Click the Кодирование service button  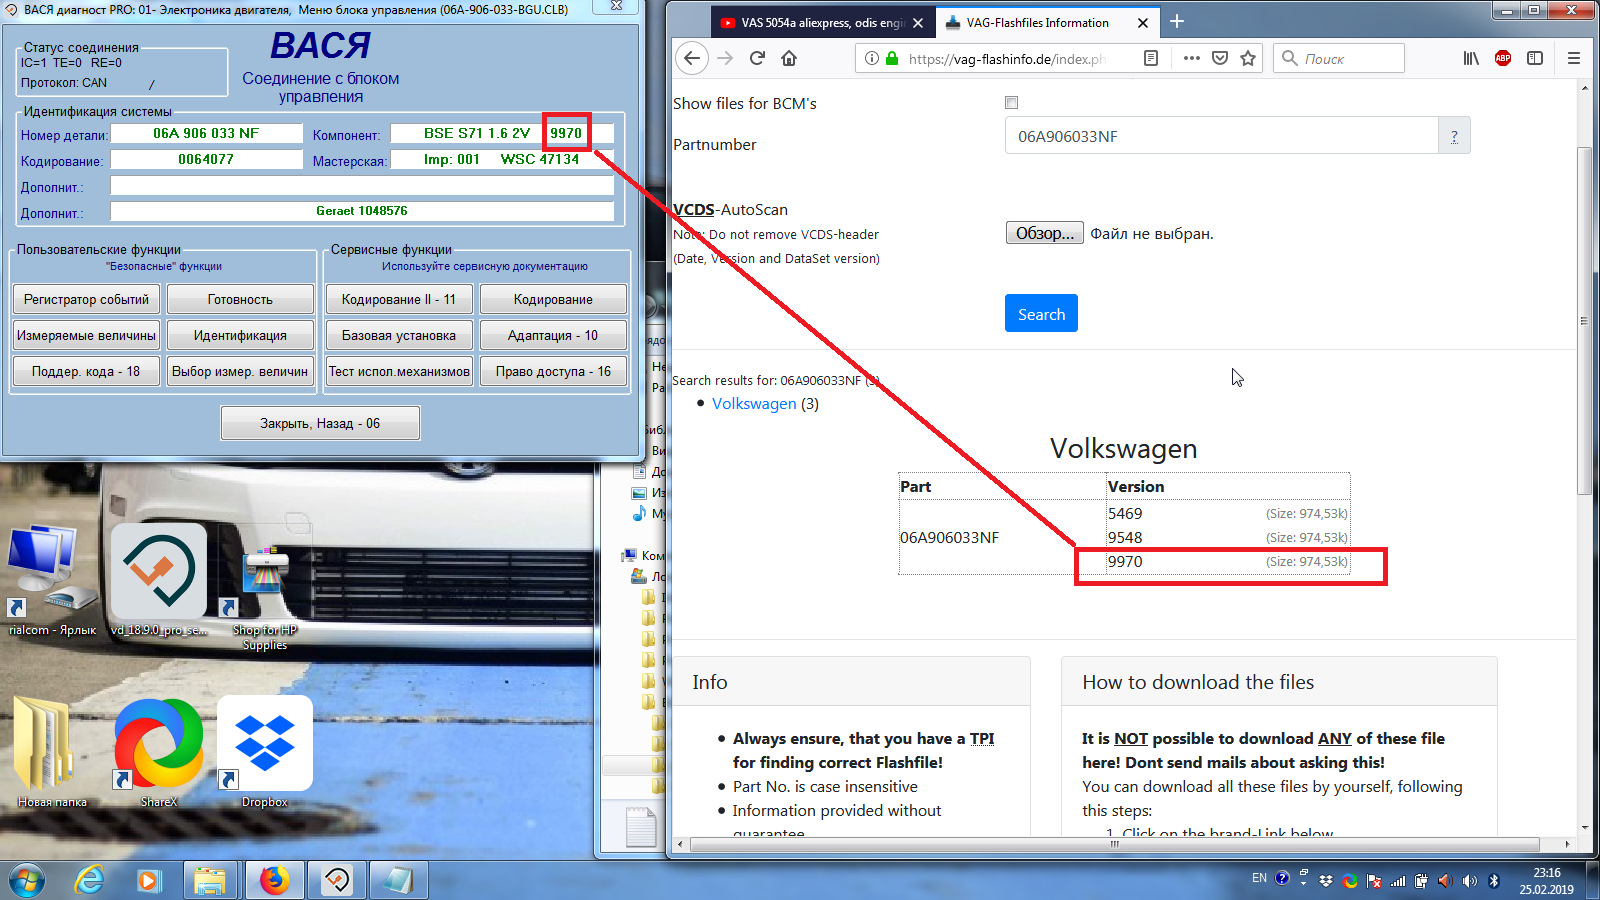pyautogui.click(x=553, y=299)
